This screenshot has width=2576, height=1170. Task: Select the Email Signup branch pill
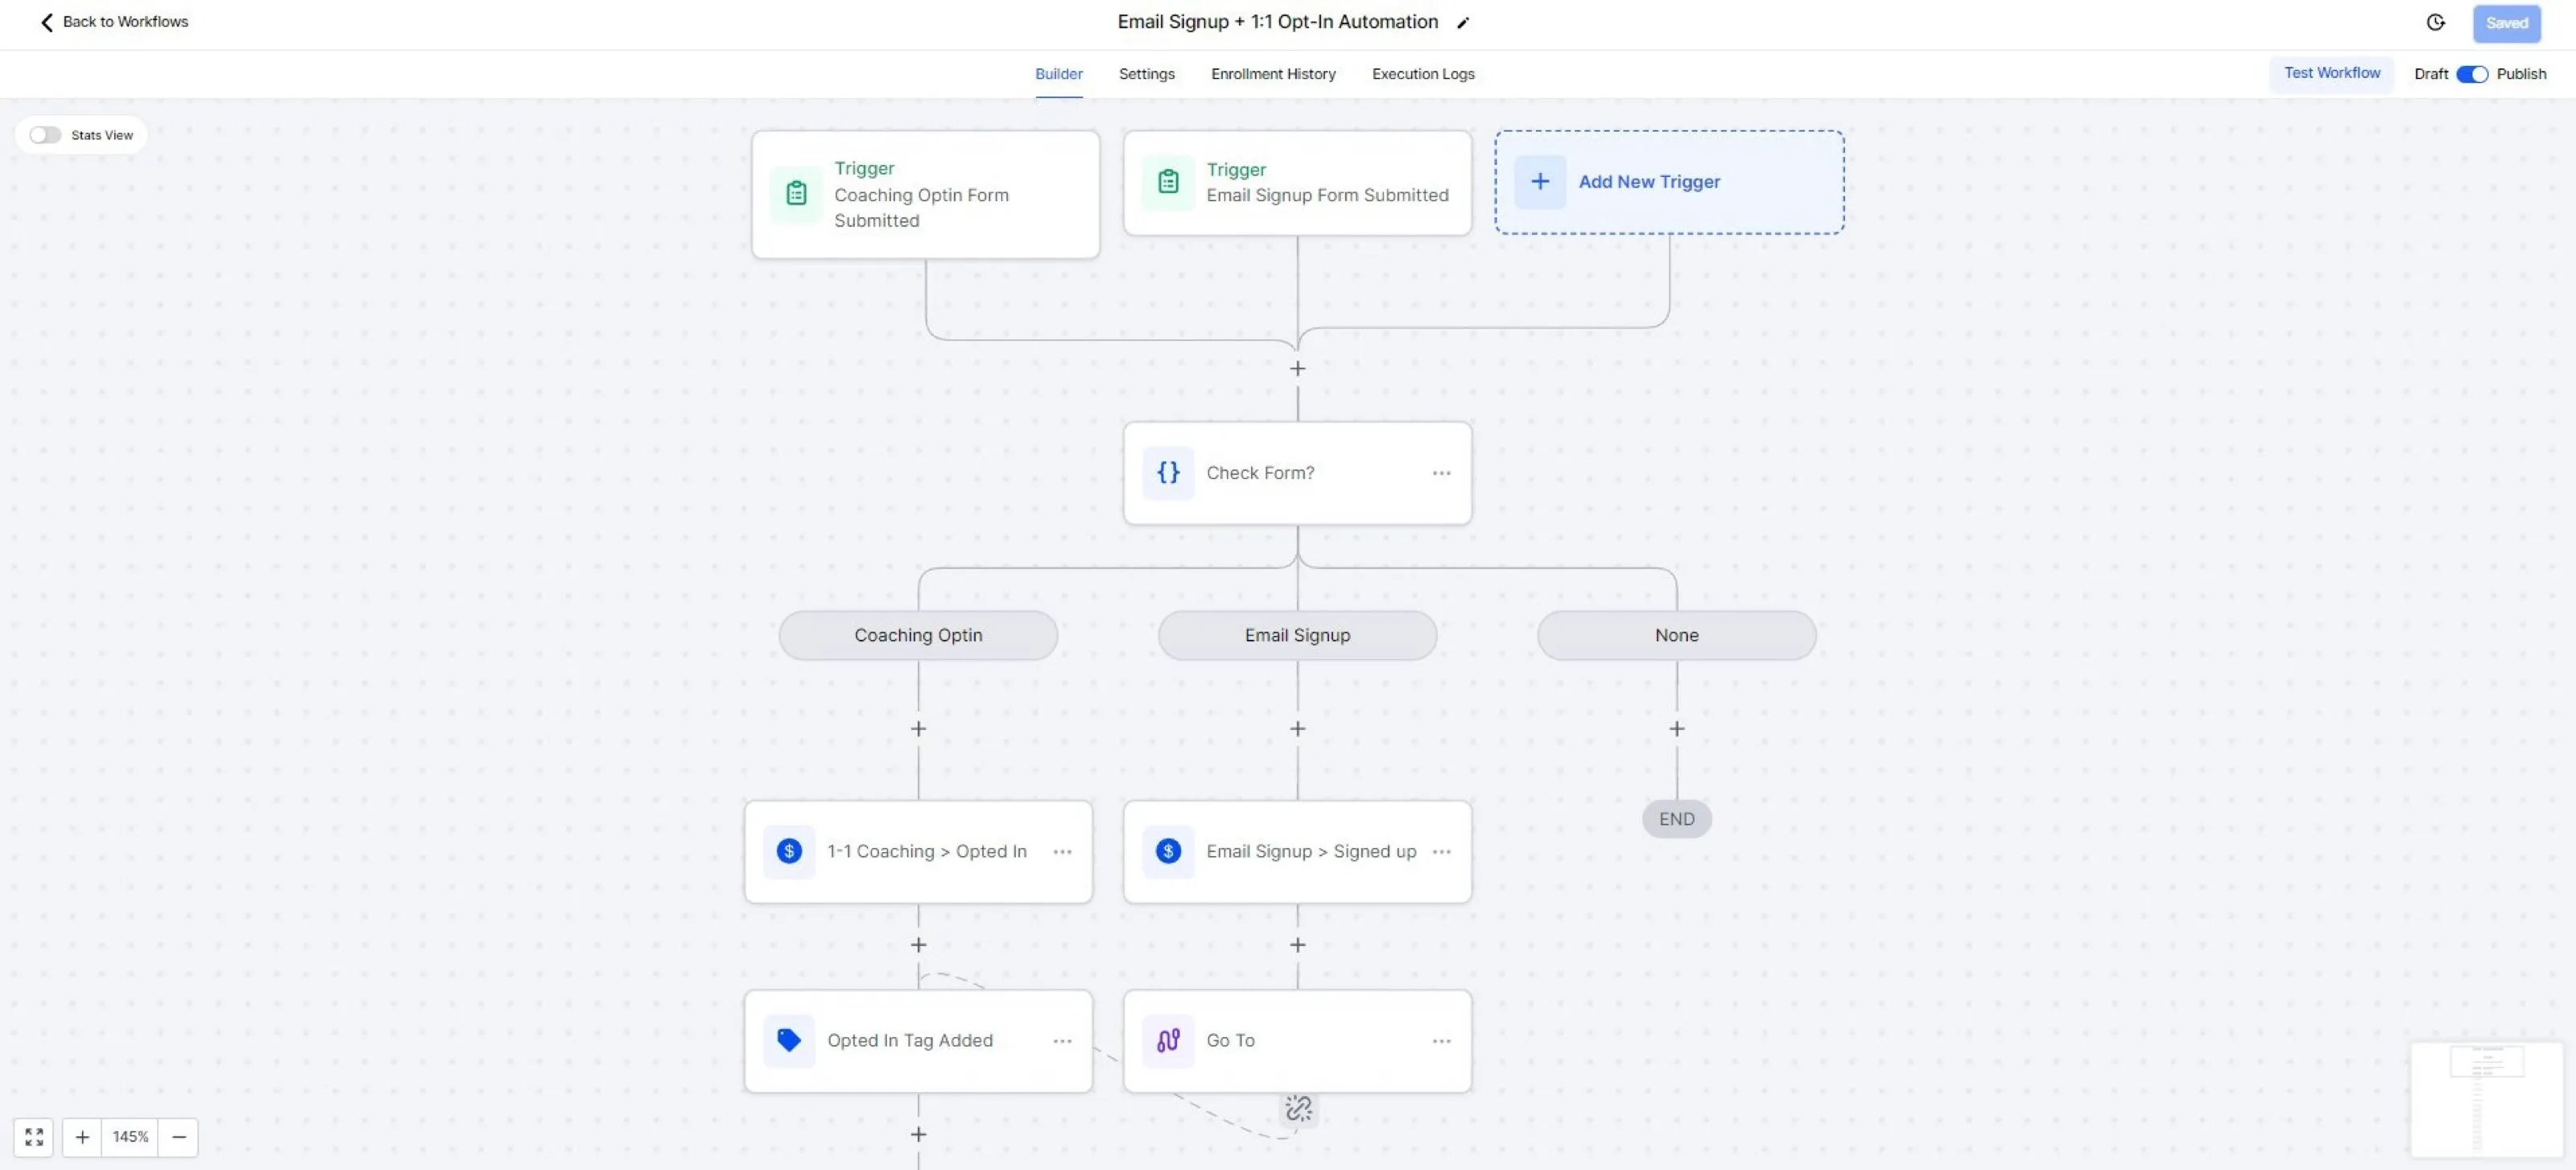click(1297, 635)
